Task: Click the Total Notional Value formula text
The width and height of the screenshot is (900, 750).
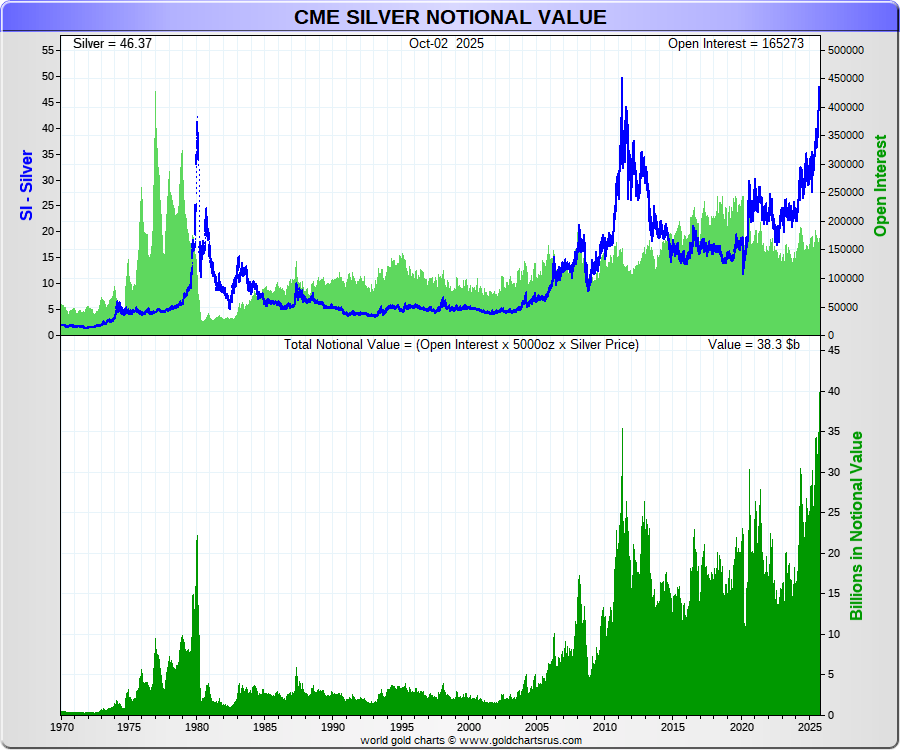Action: click(x=461, y=344)
